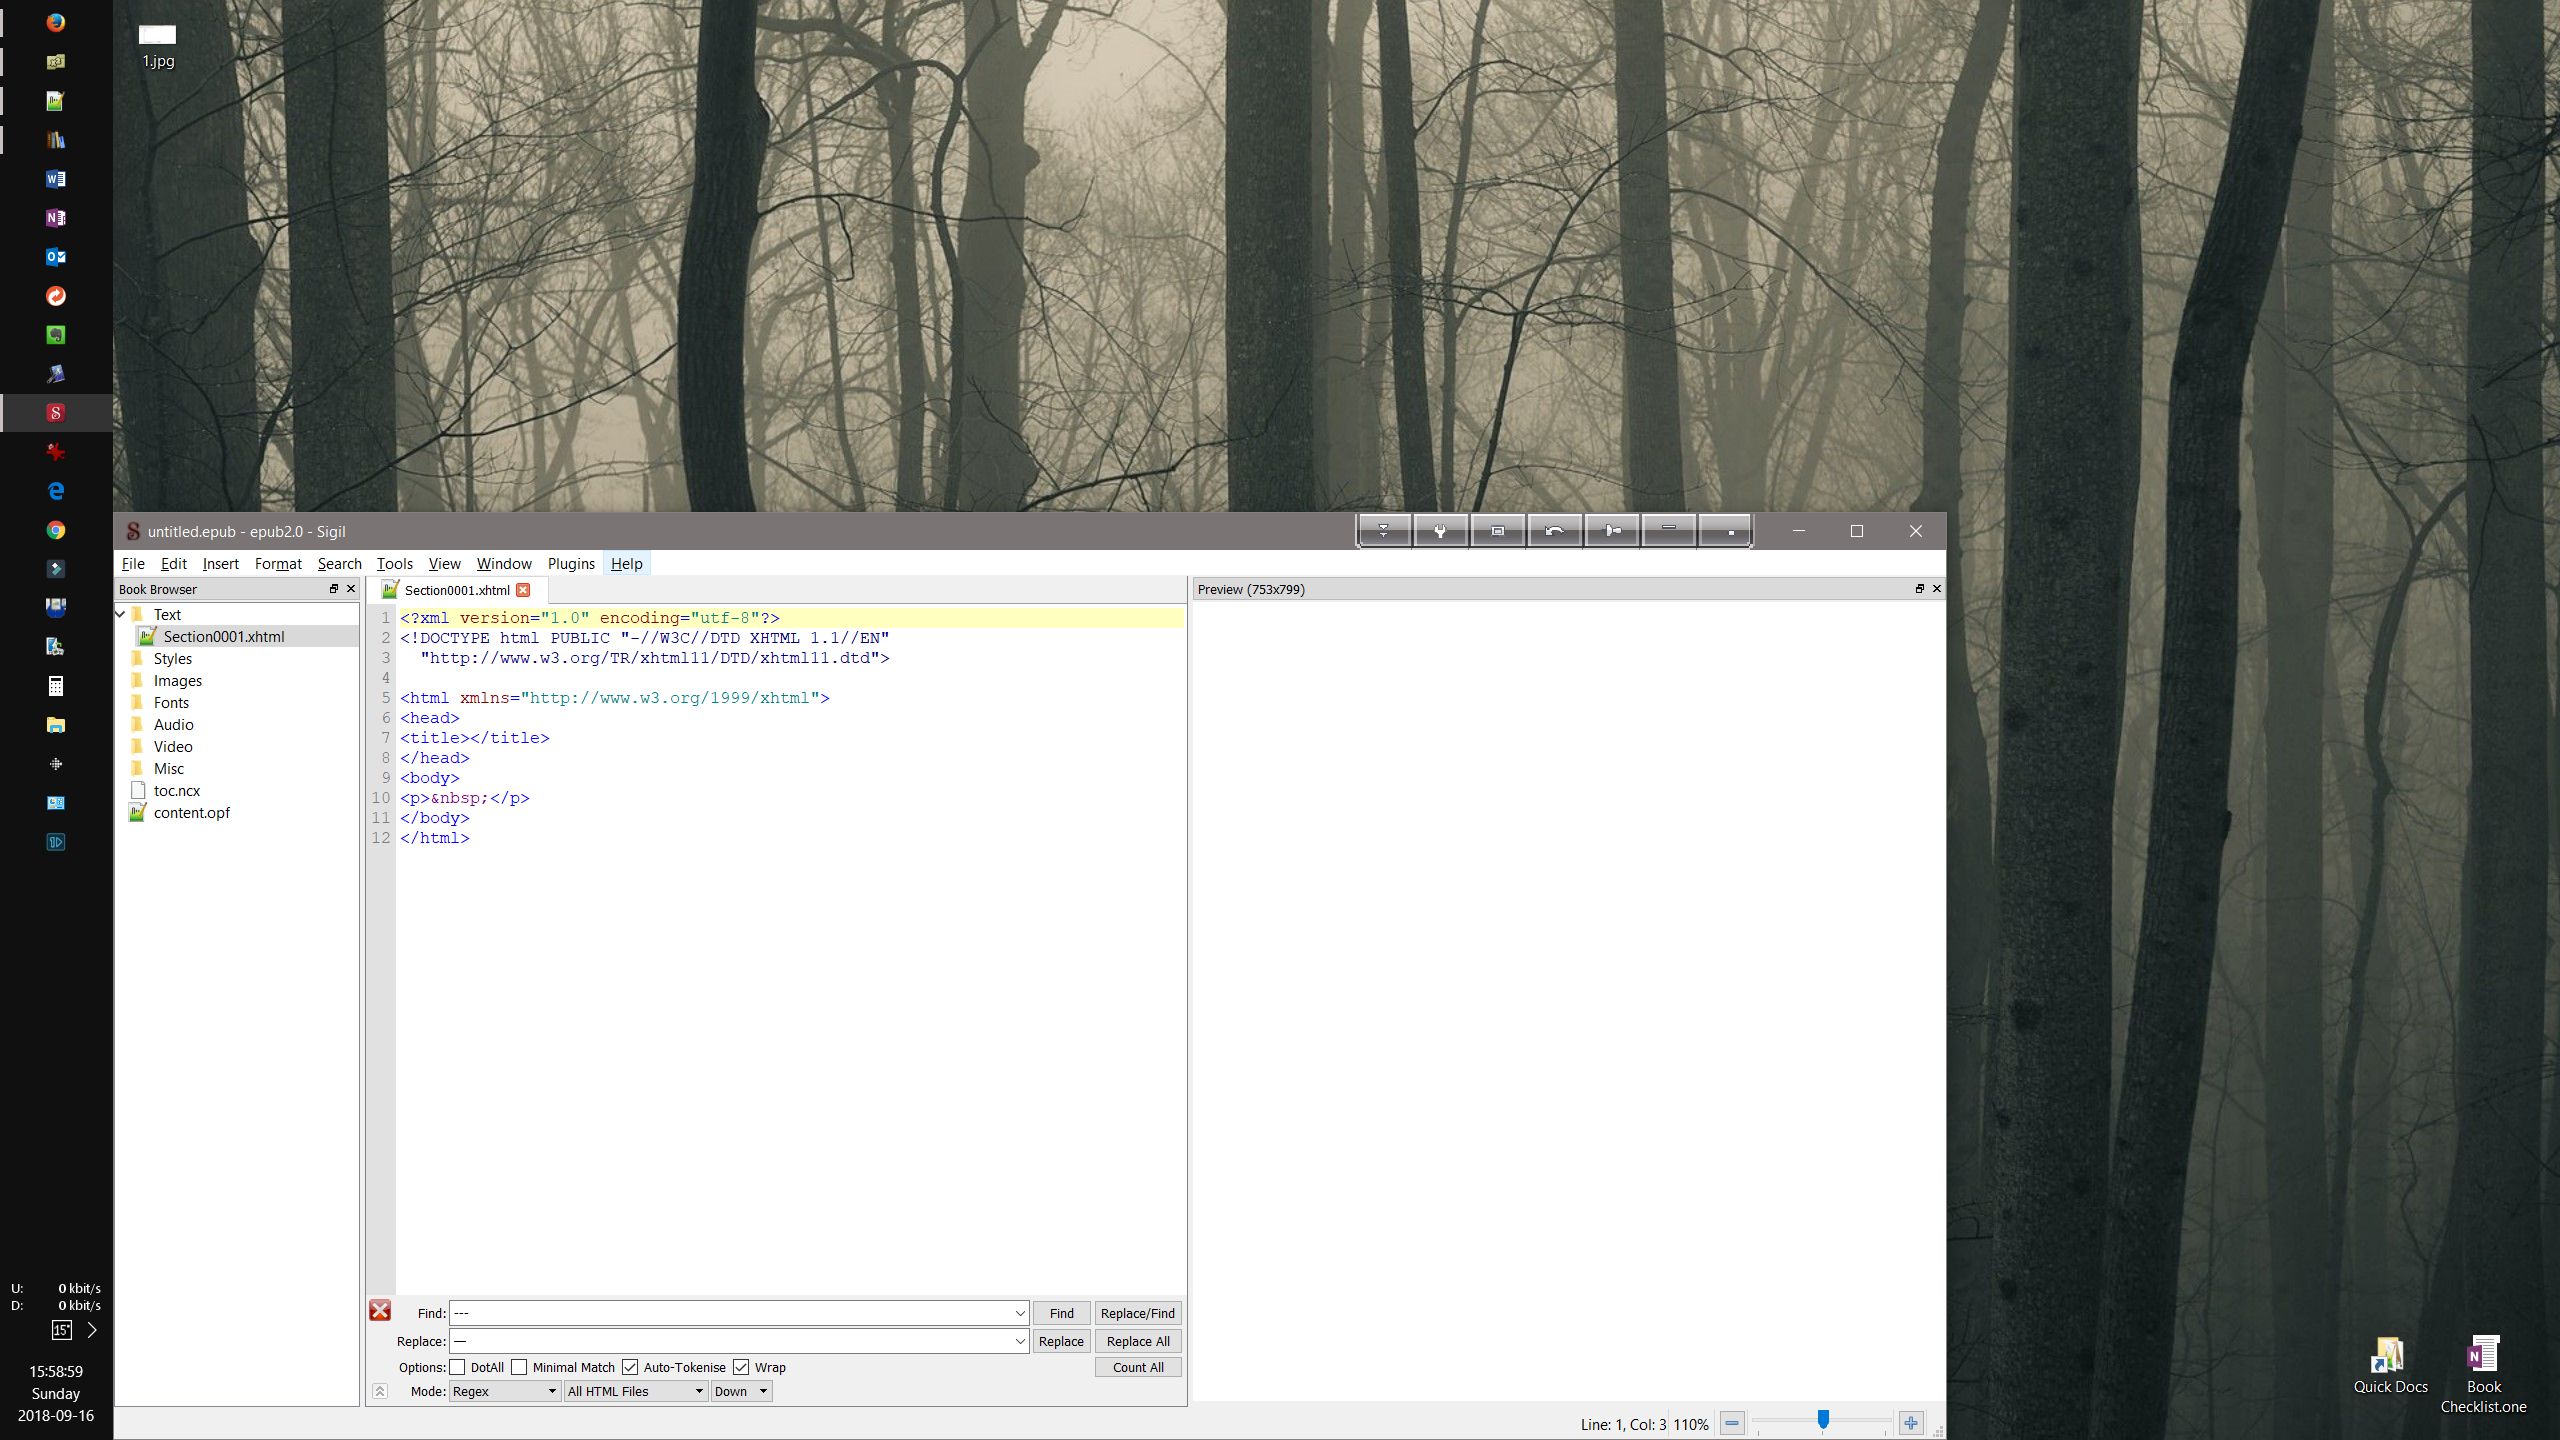Open the Regex mode dropdown
The image size is (2560, 1440).
[x=504, y=1391]
